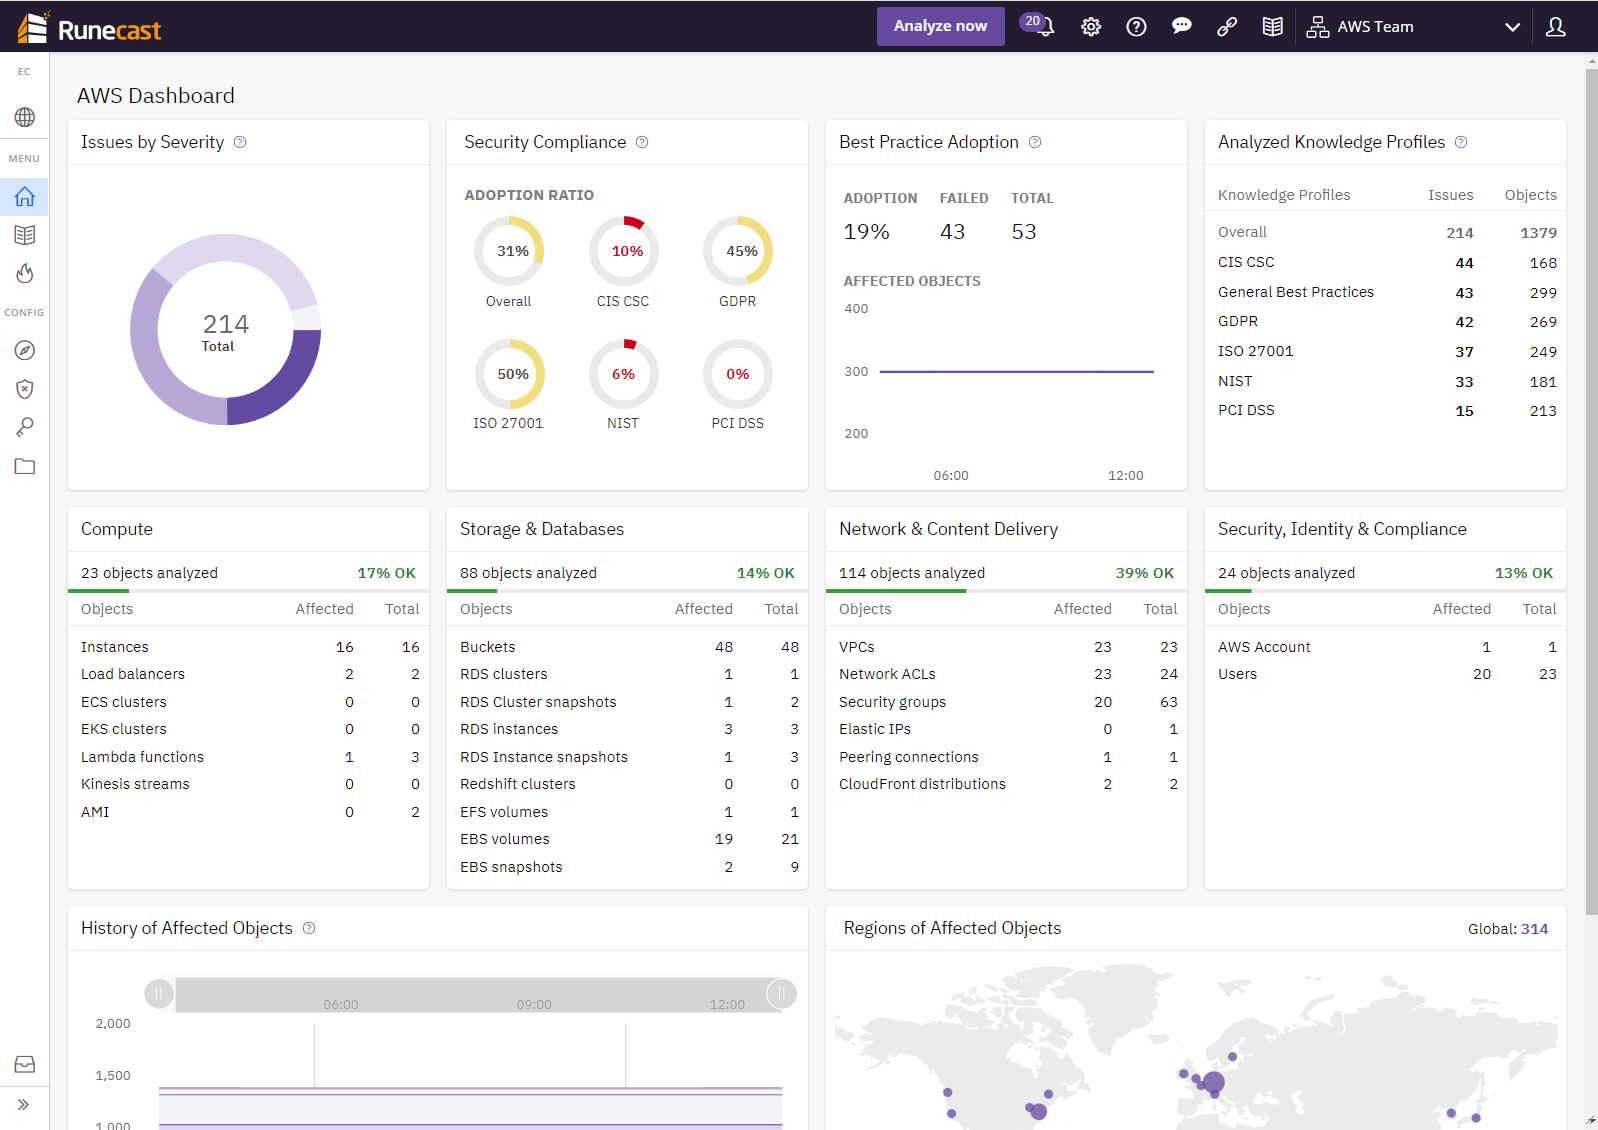Open the folder item in Config menu
1598x1130 pixels.
pos(25,466)
